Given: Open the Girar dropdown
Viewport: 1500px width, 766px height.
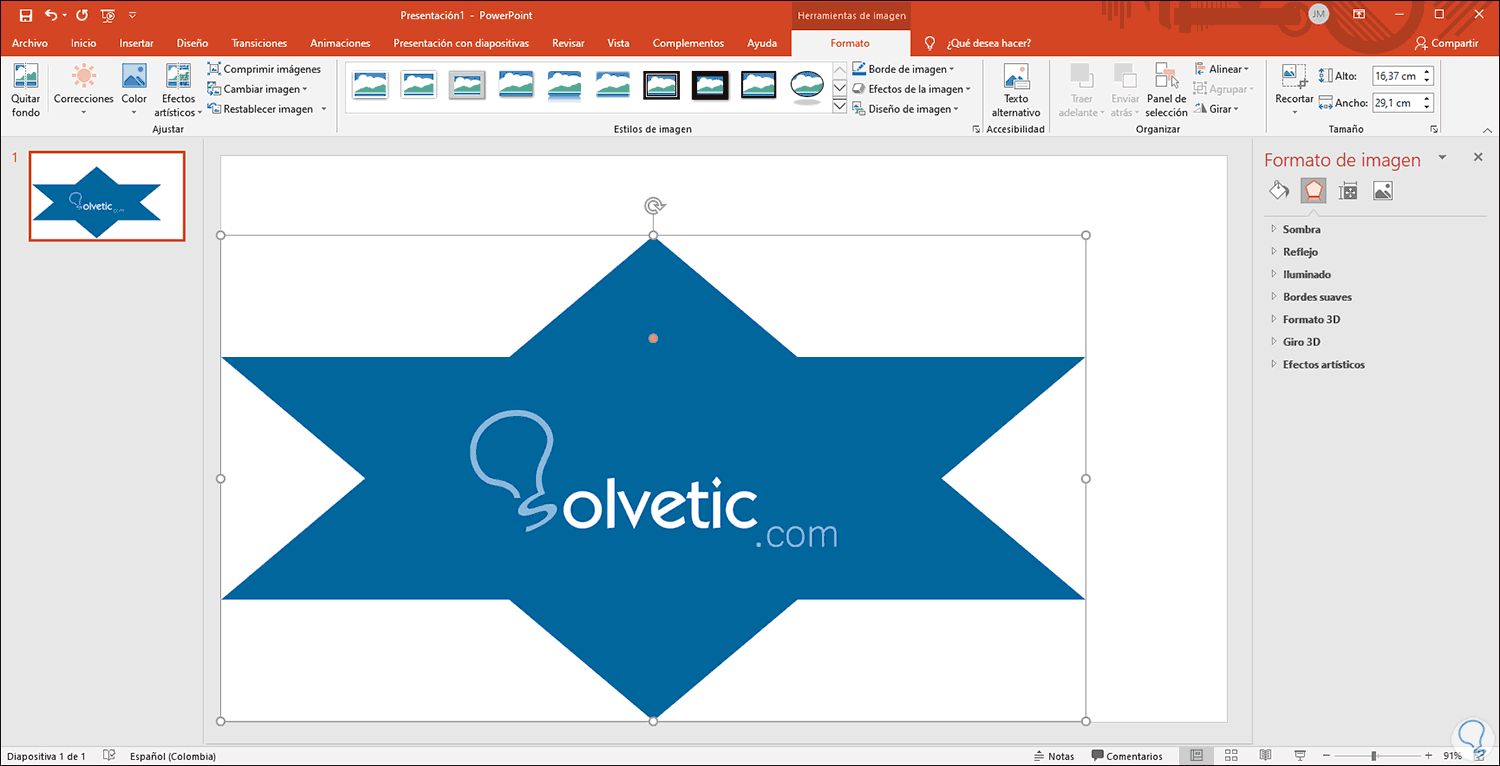Looking at the screenshot, I should (1217, 109).
